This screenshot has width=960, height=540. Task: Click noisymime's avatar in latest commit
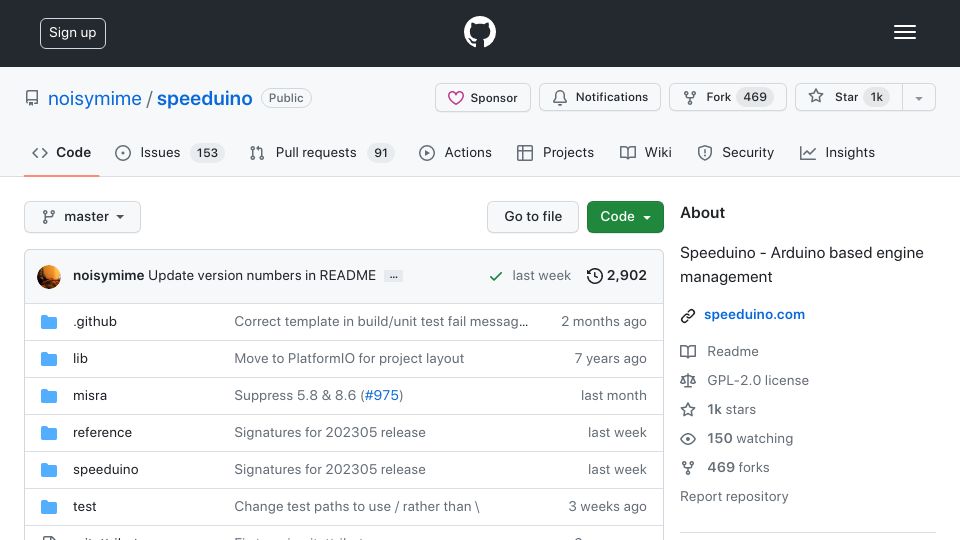[x=49, y=276]
